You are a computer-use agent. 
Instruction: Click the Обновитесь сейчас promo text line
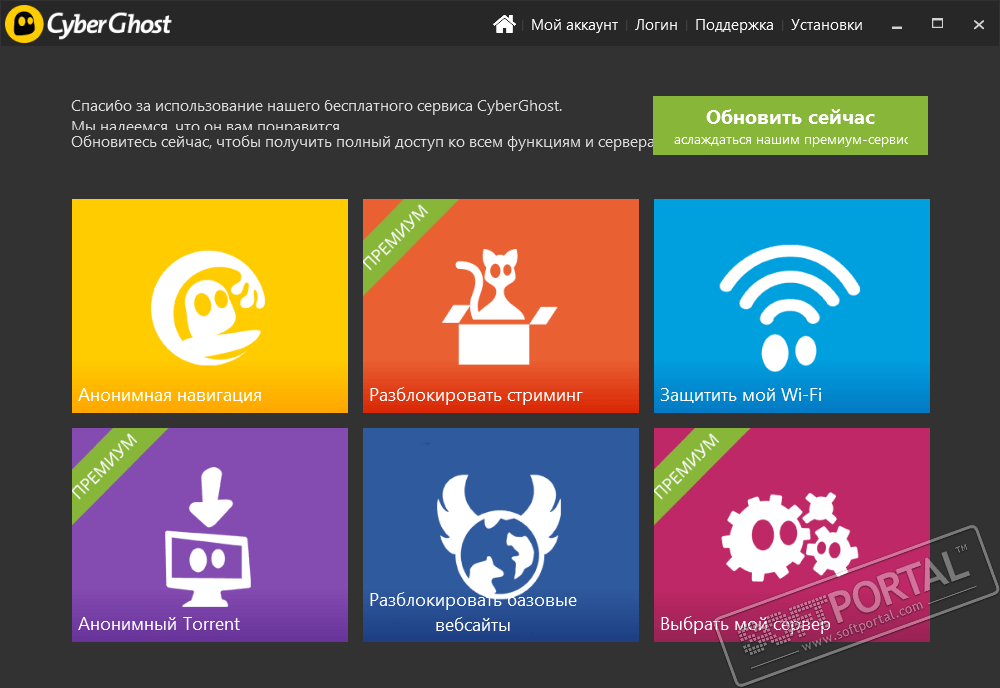tap(362, 142)
